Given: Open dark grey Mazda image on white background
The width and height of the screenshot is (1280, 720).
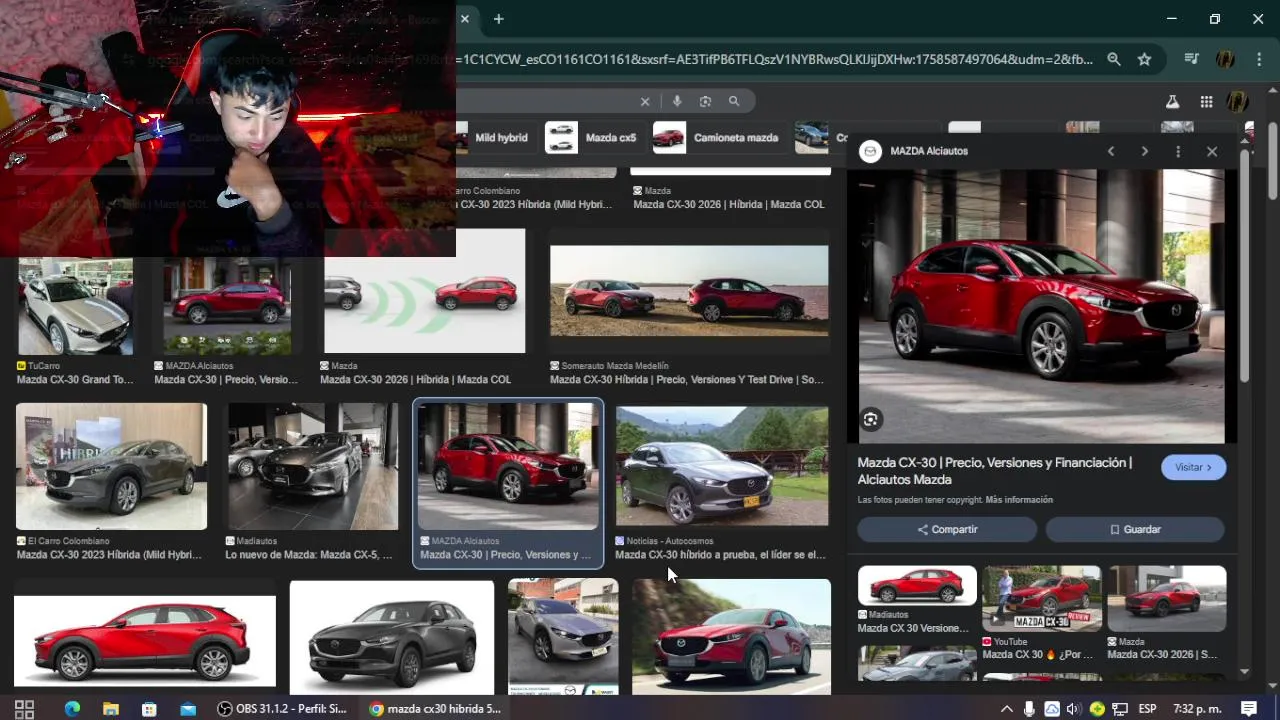Looking at the screenshot, I should [392, 637].
